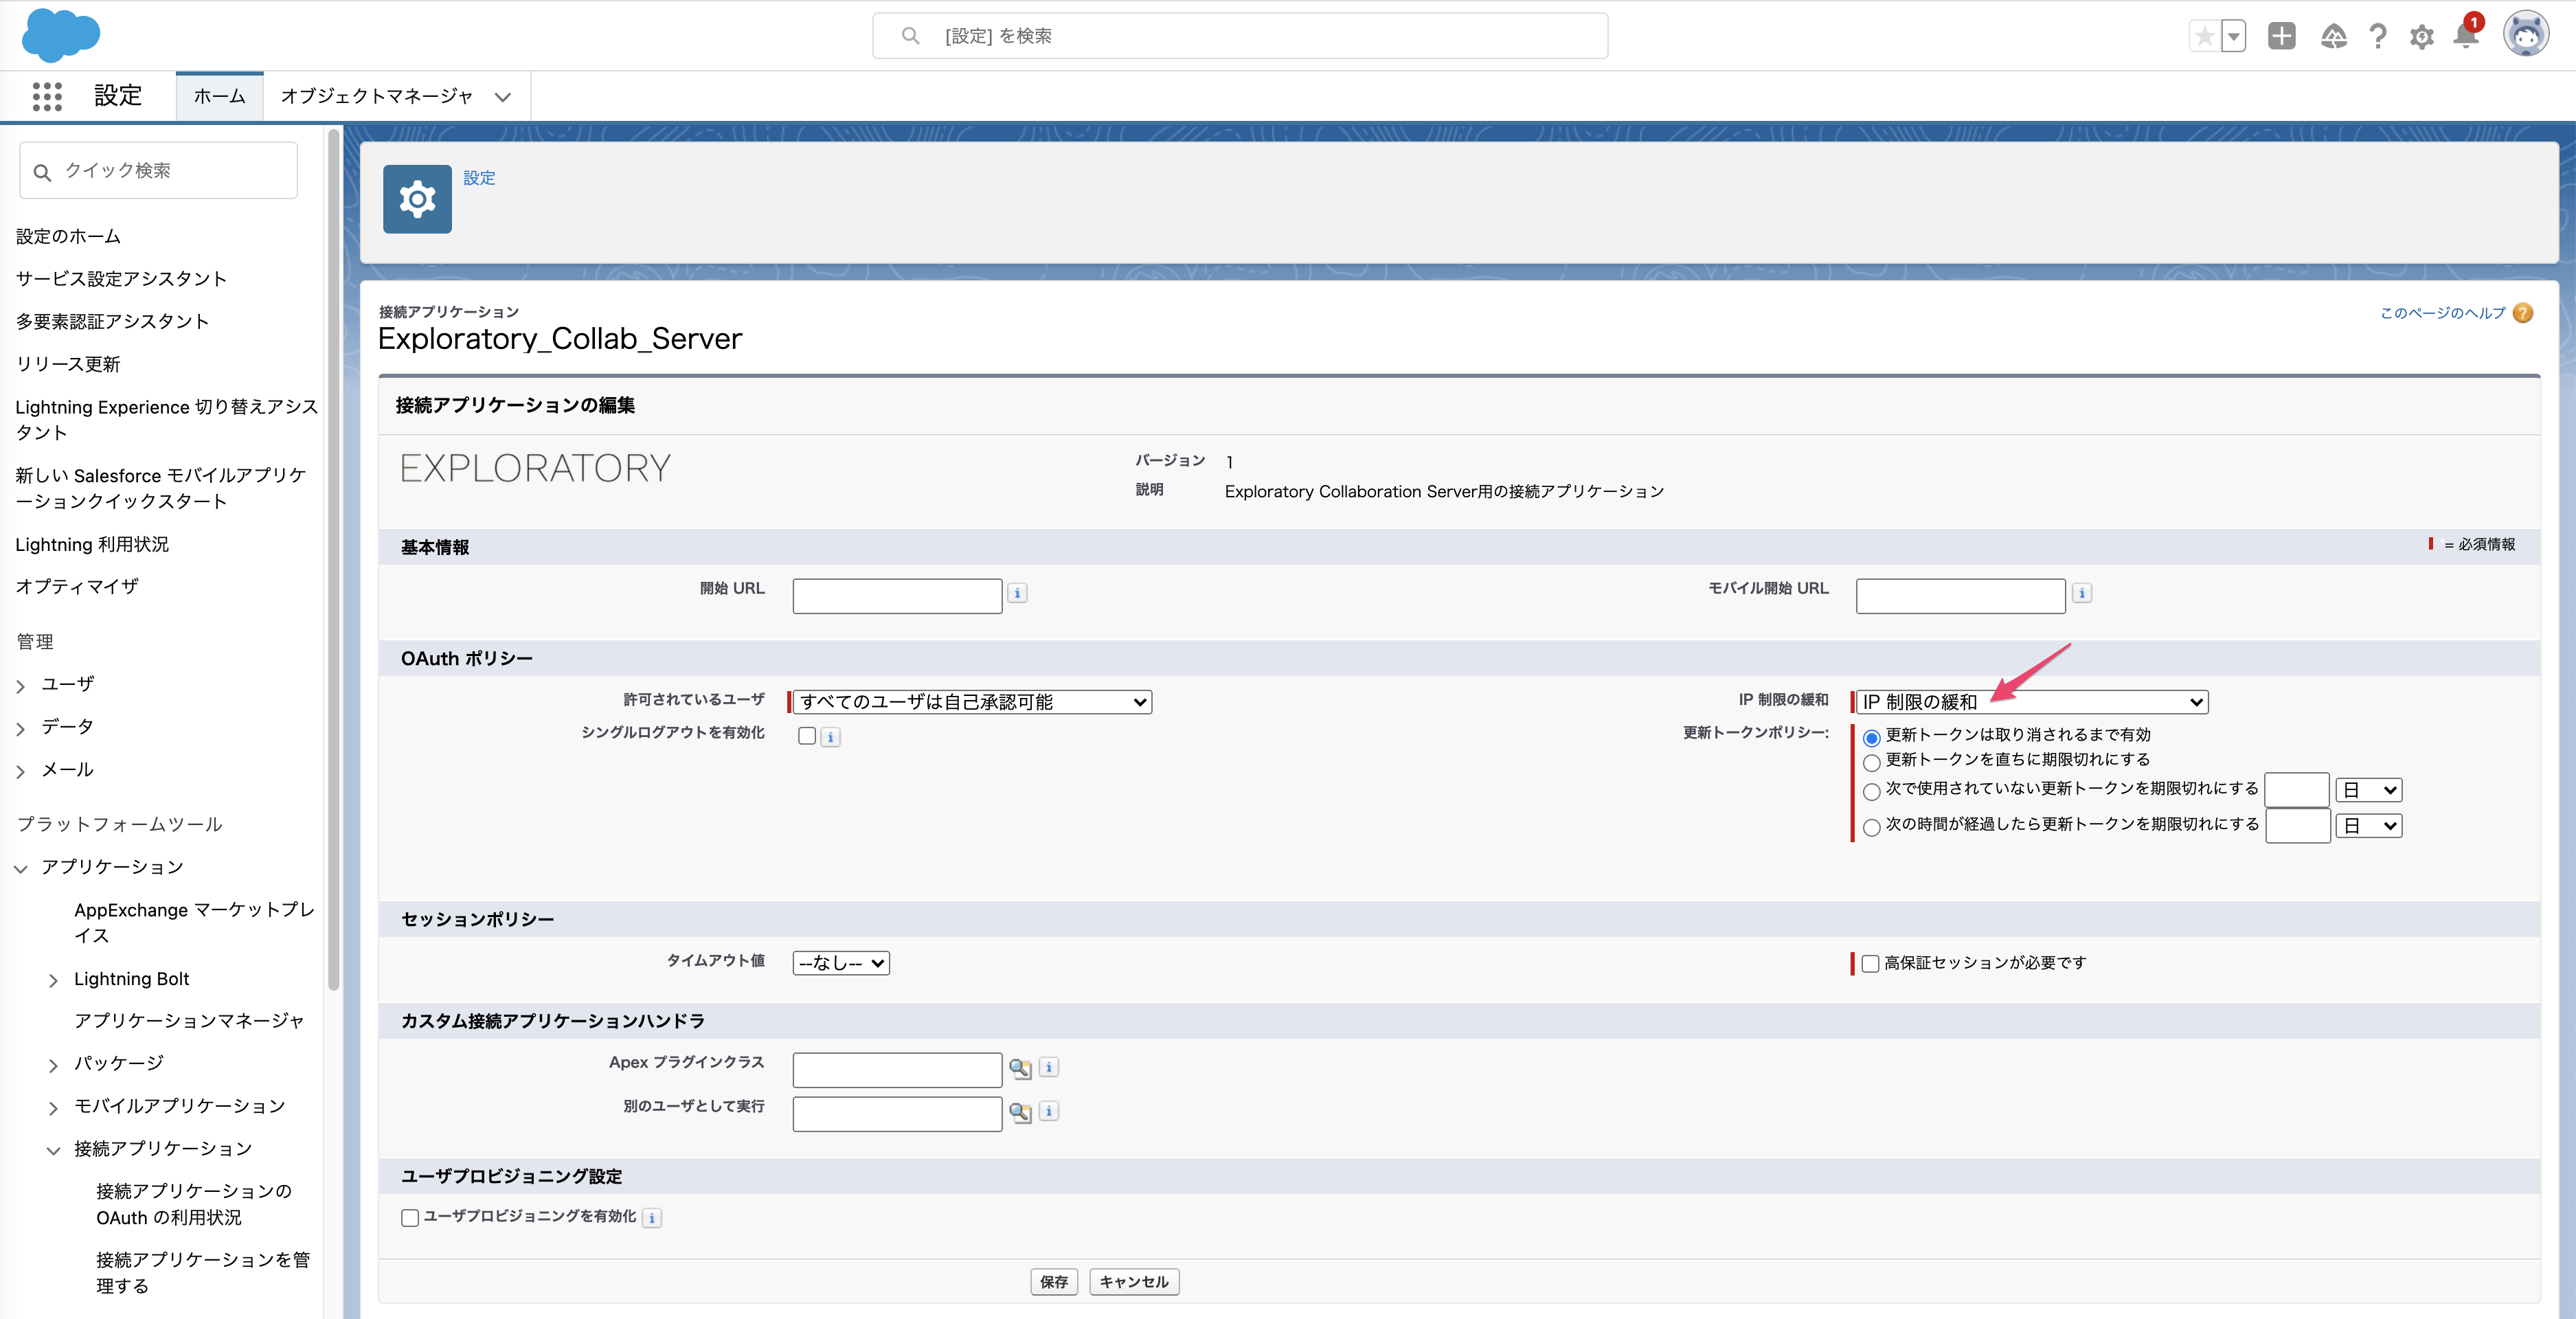Show info for ユーザプロビジョニング option
The height and width of the screenshot is (1319, 2576).
click(652, 1218)
